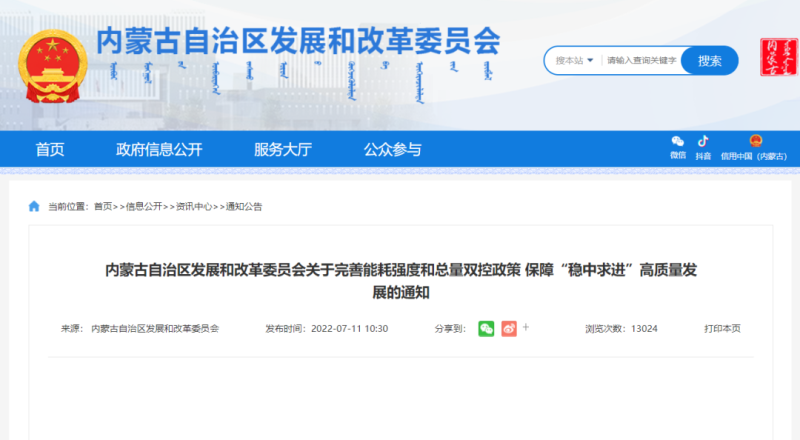Click the blue home icon in breadcrumb
Viewport: 800px width, 440px height.
pyautogui.click(x=34, y=207)
